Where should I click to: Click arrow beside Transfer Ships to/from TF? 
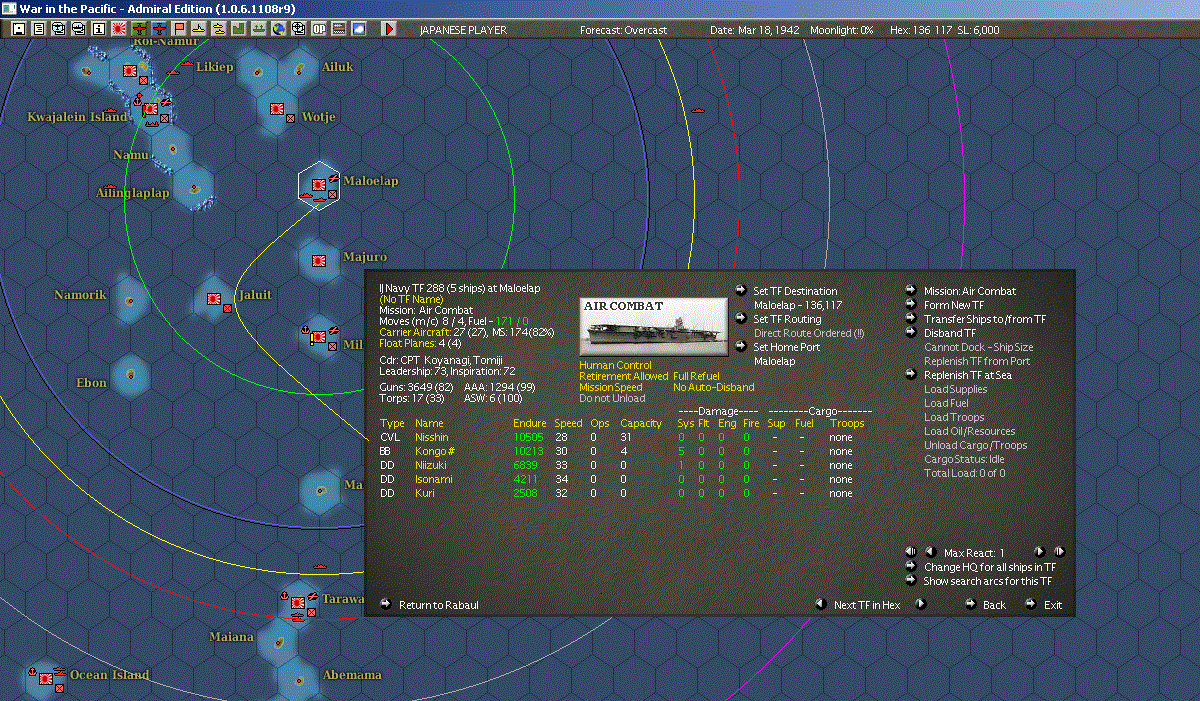point(911,319)
